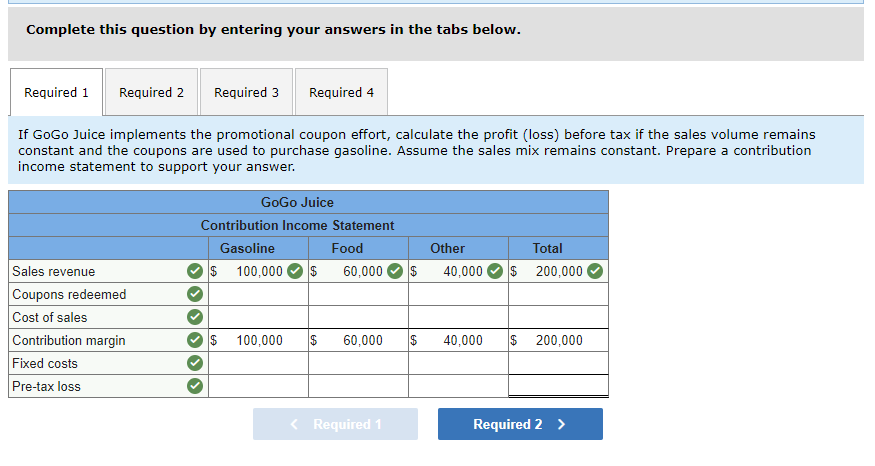Click green checkmark beside Sales revenue label
The width and height of the screenshot is (875, 466).
pos(195,271)
